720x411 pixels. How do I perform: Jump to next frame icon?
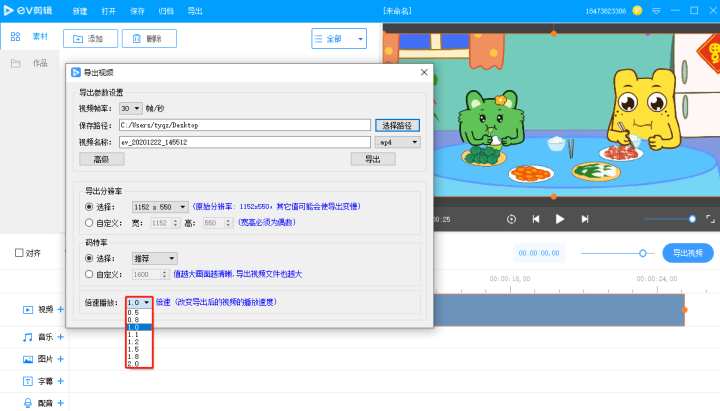tap(585, 219)
